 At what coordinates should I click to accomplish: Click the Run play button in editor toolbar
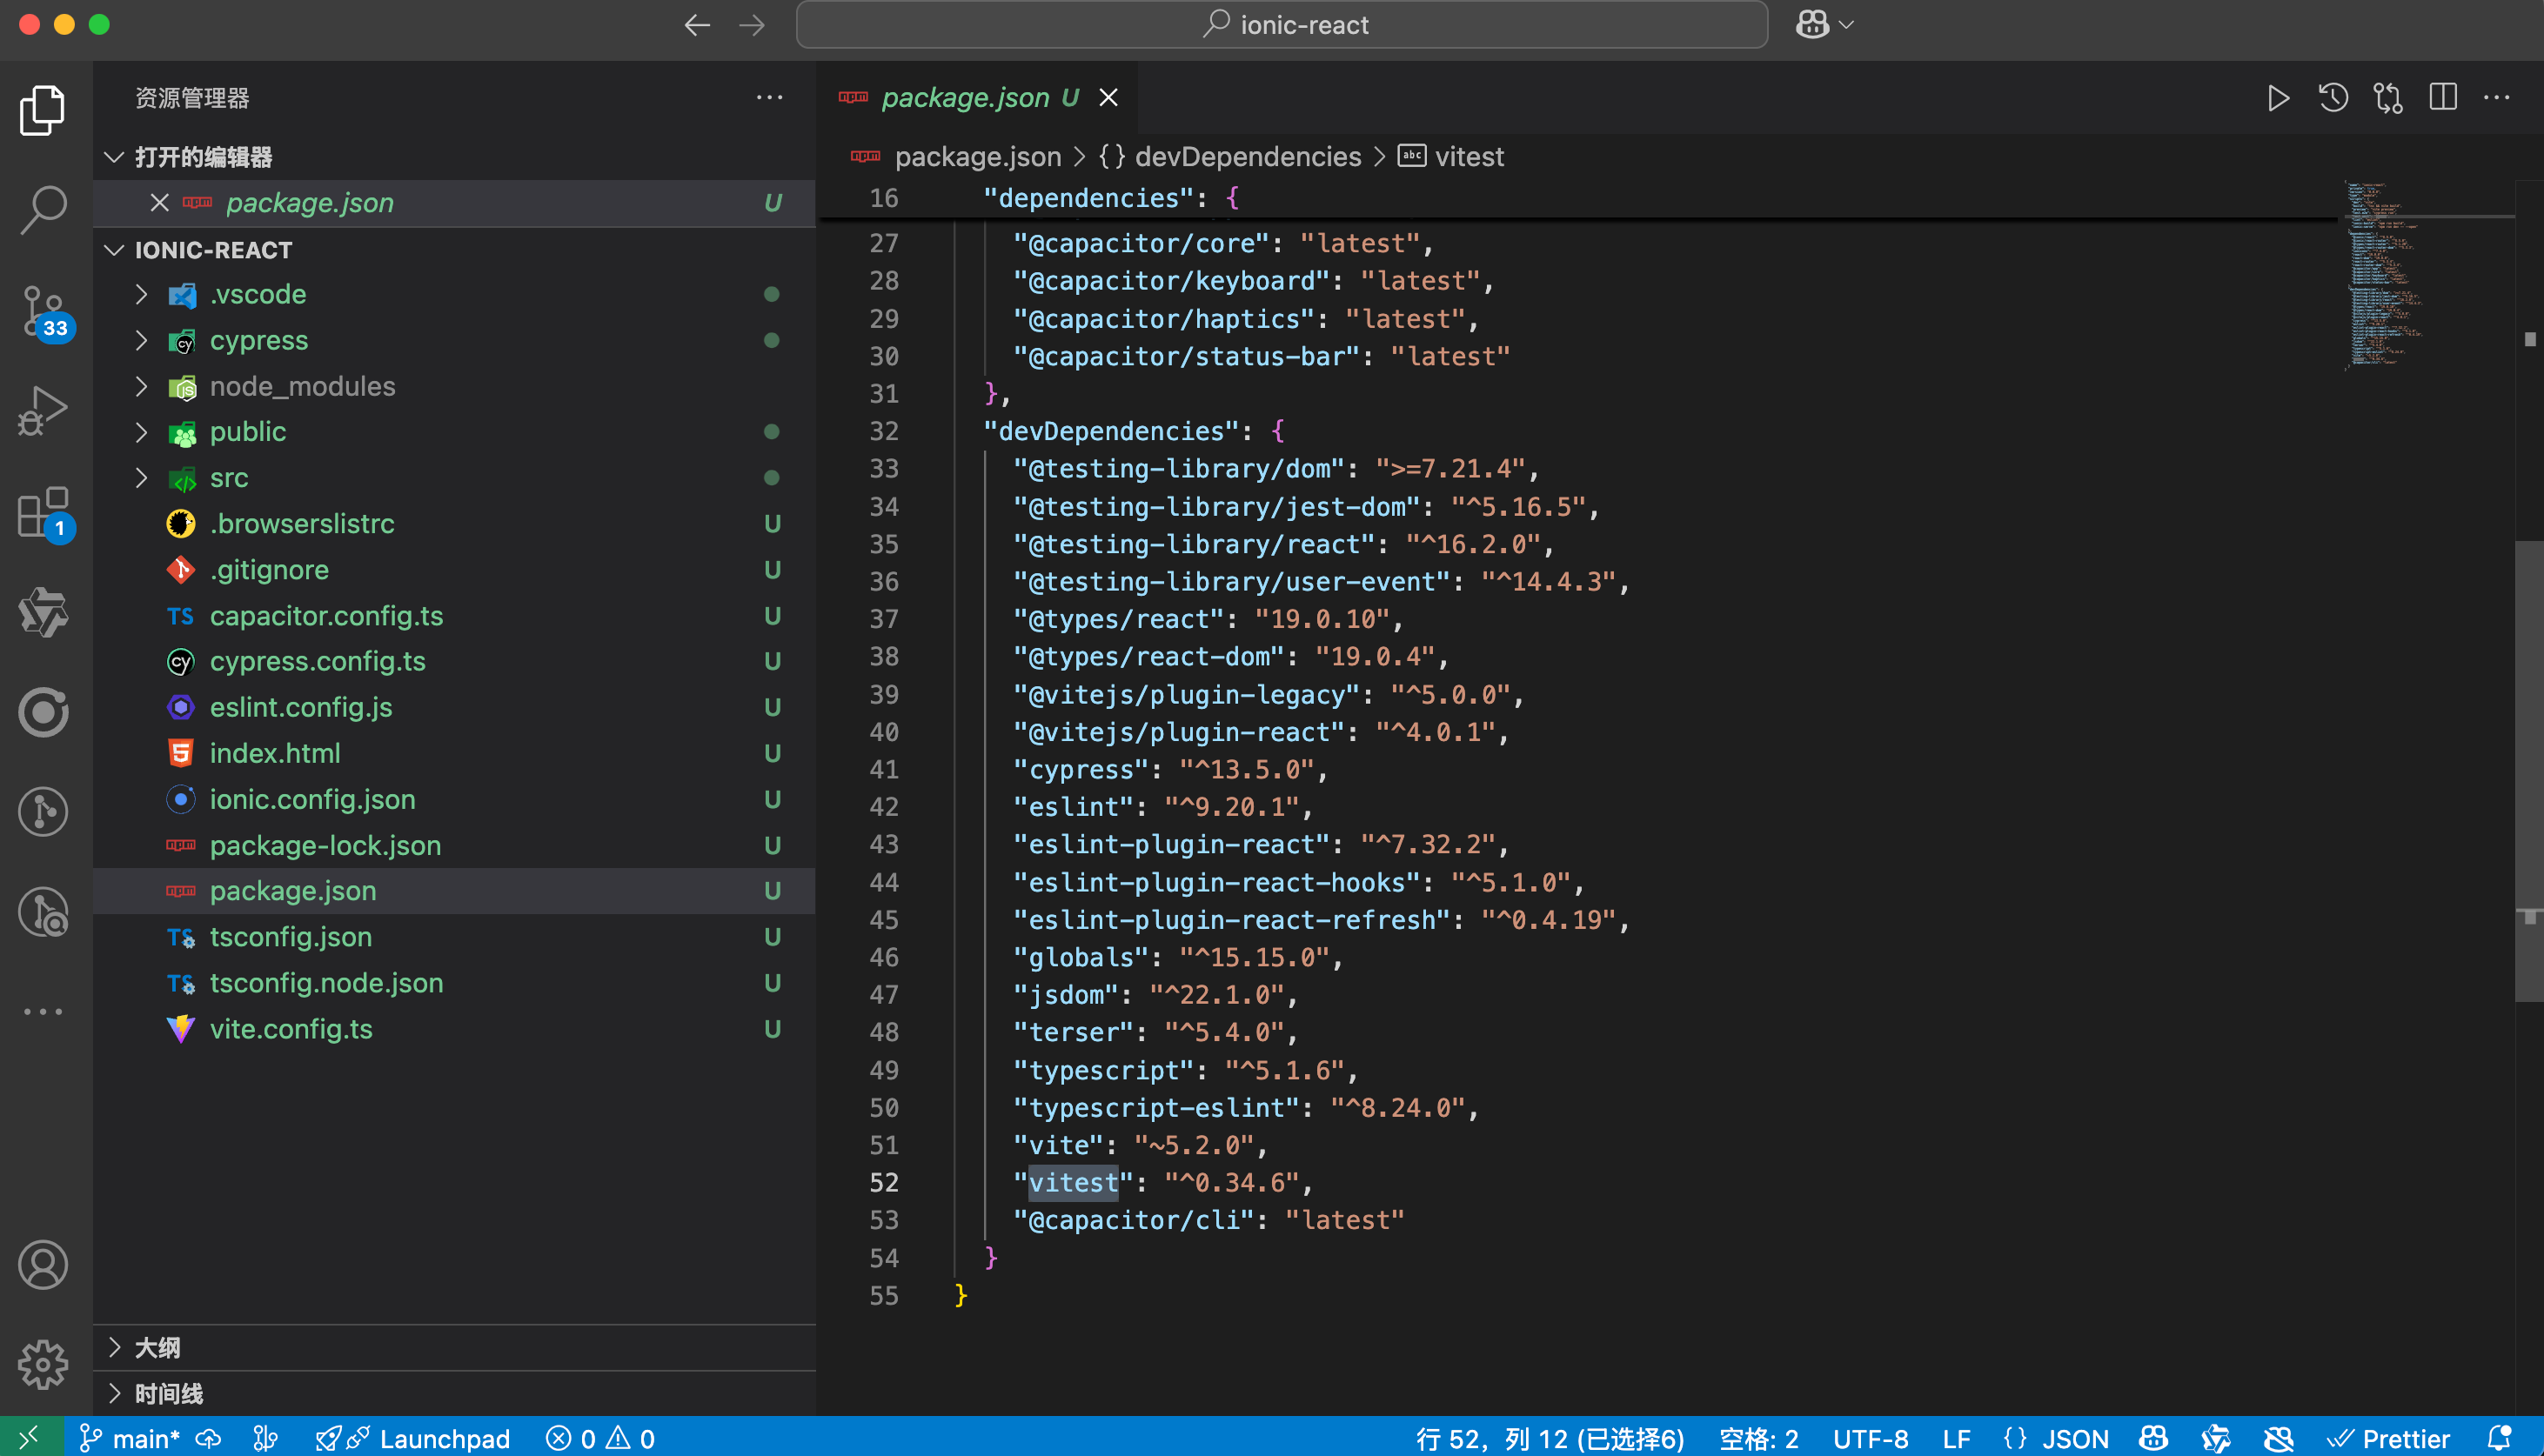point(2278,98)
